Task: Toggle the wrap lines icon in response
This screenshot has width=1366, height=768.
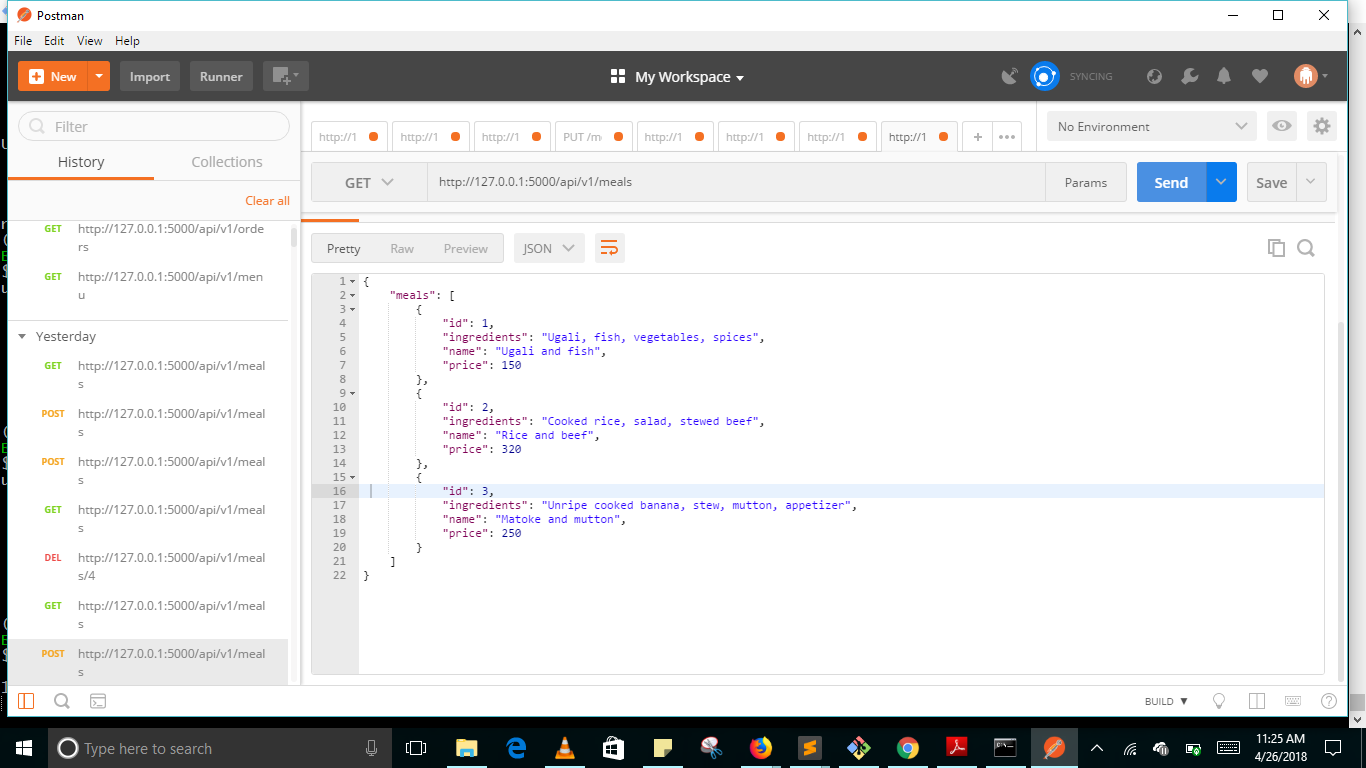Action: (x=610, y=248)
